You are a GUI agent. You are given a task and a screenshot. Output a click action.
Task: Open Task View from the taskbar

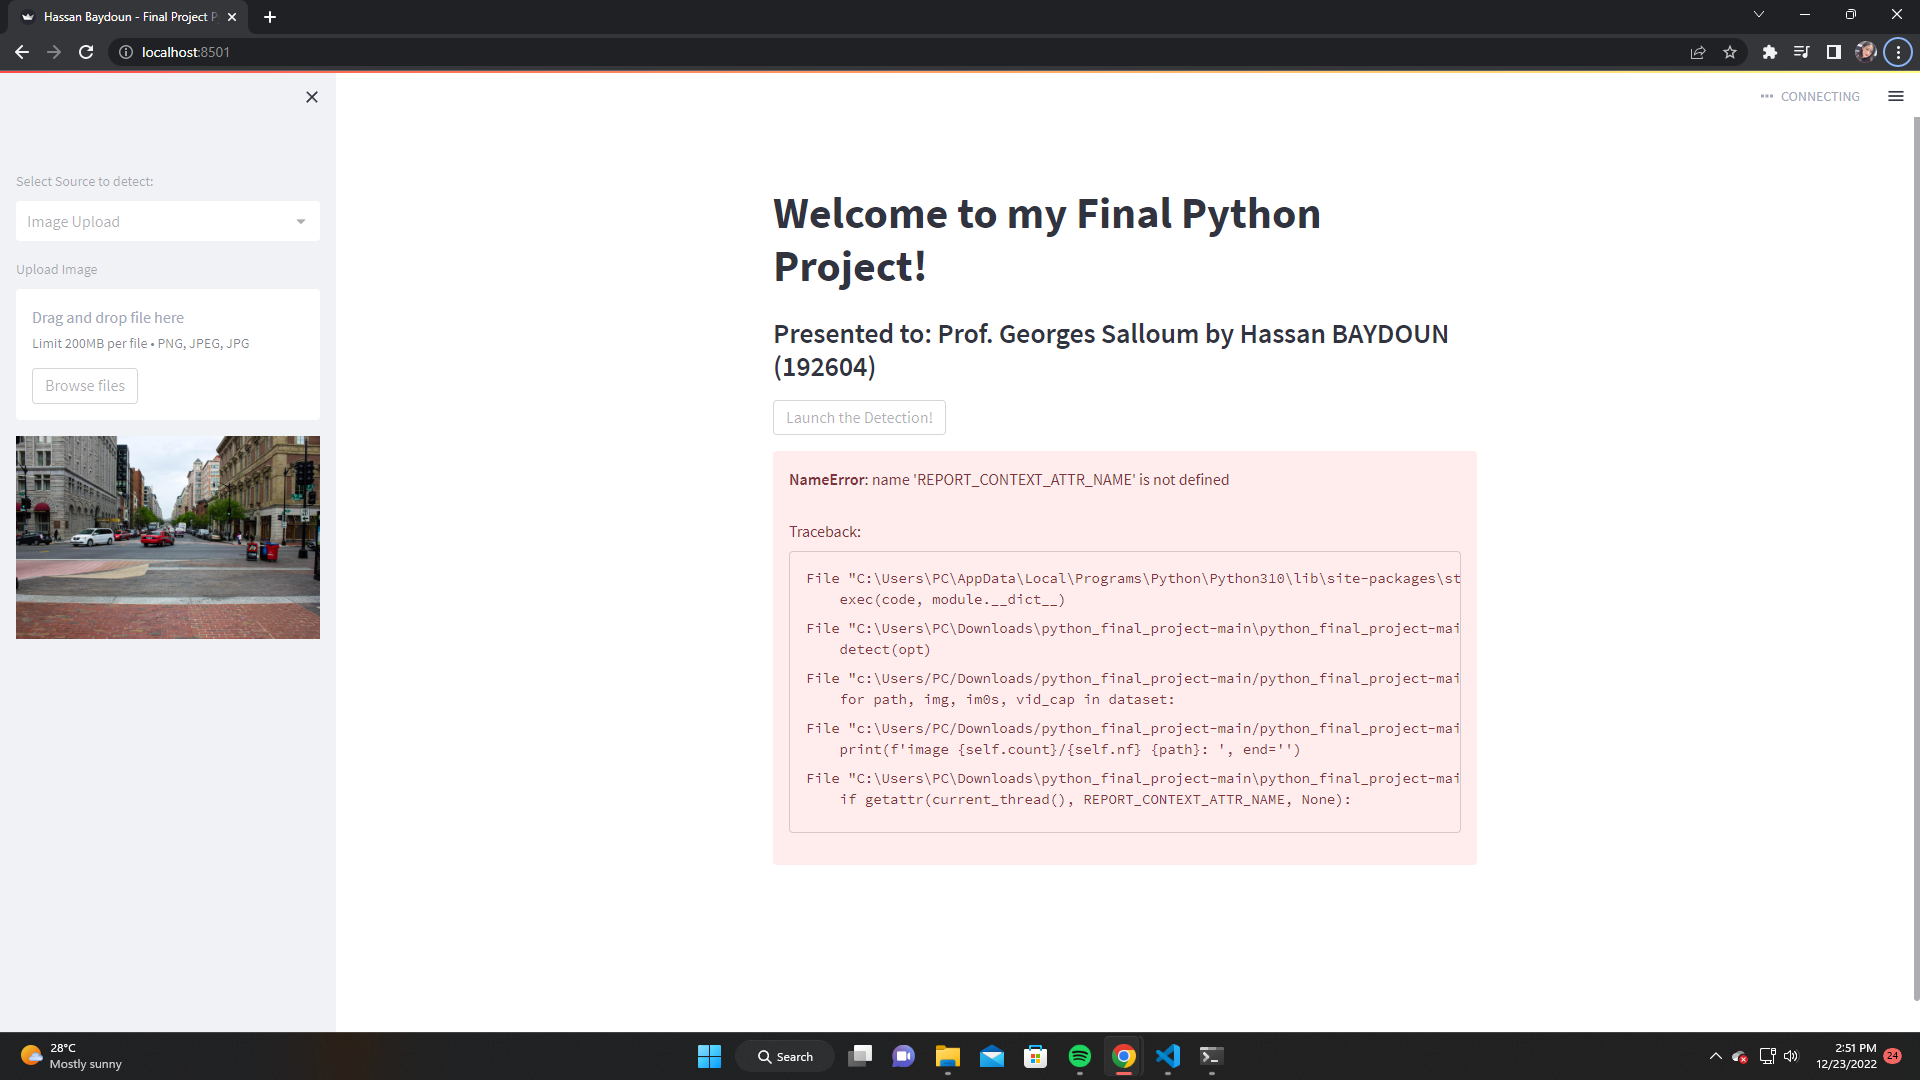(860, 1056)
